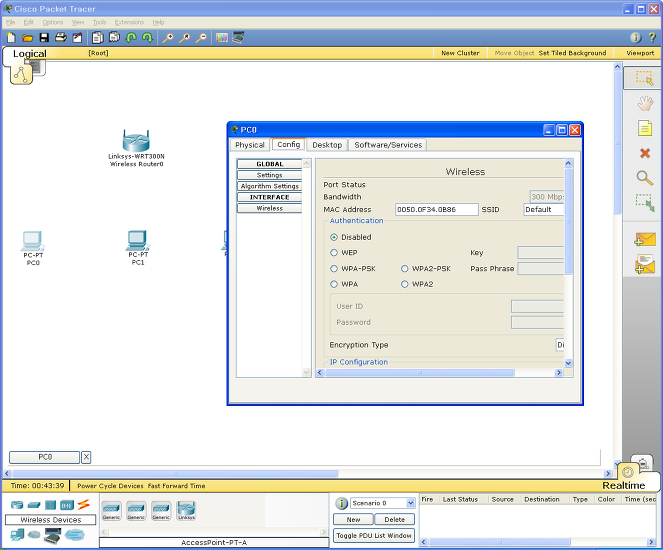
Task: Pick the Linksys wireless router device
Action: [186, 510]
